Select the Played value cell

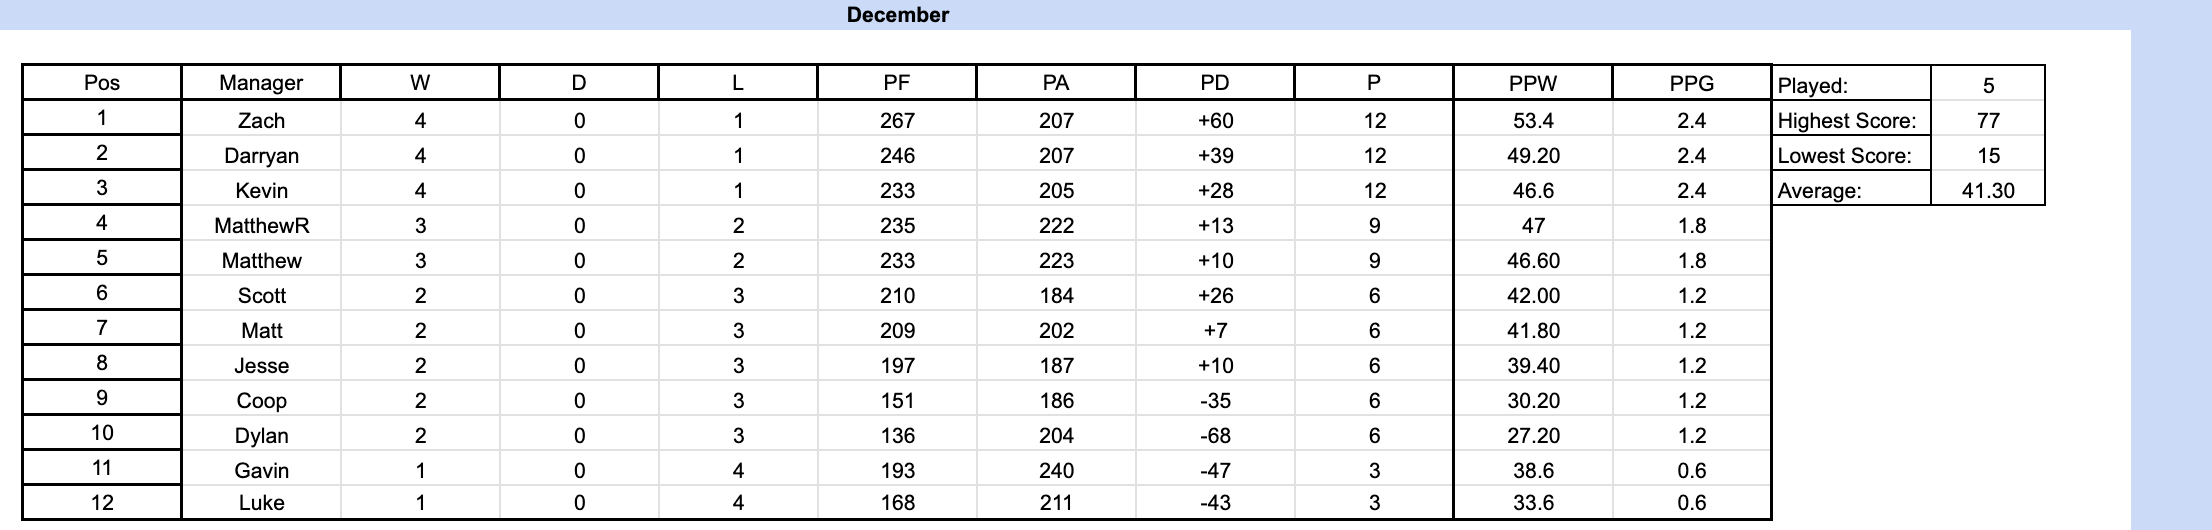tap(1988, 86)
